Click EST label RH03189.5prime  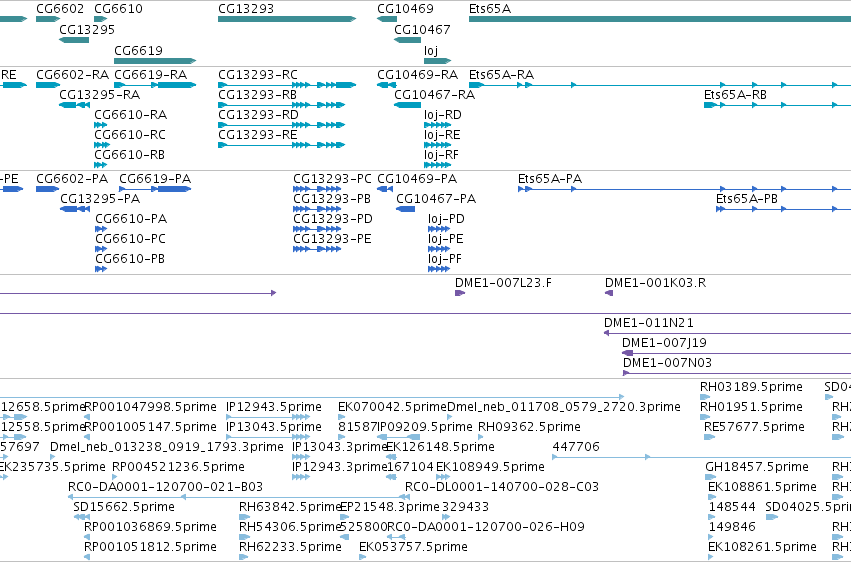pyautogui.click(x=751, y=387)
